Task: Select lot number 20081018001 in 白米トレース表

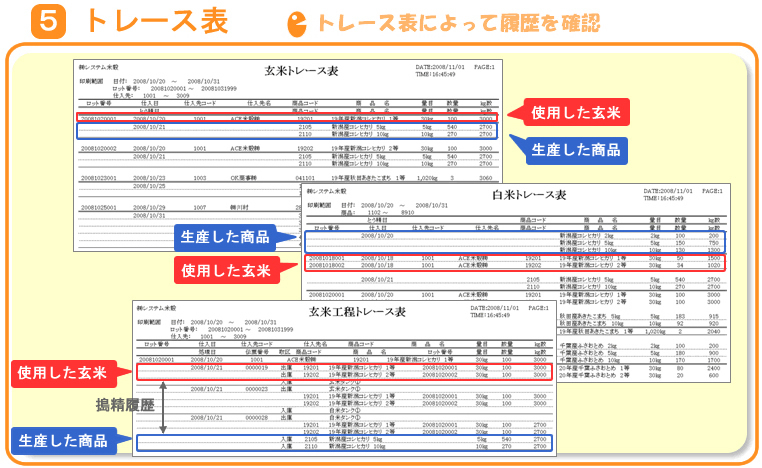Action: coord(327,259)
